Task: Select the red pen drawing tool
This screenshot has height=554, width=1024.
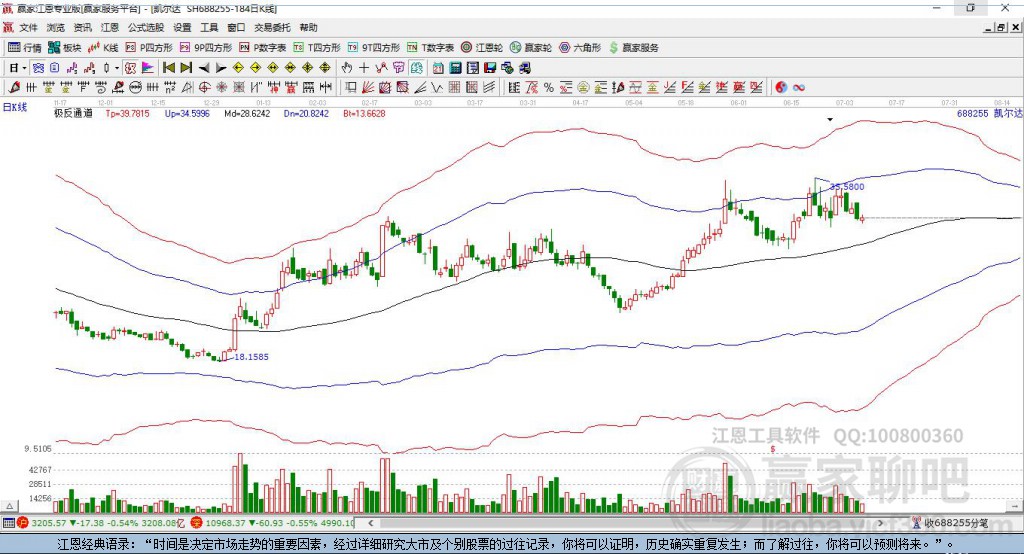Action: tap(14, 87)
